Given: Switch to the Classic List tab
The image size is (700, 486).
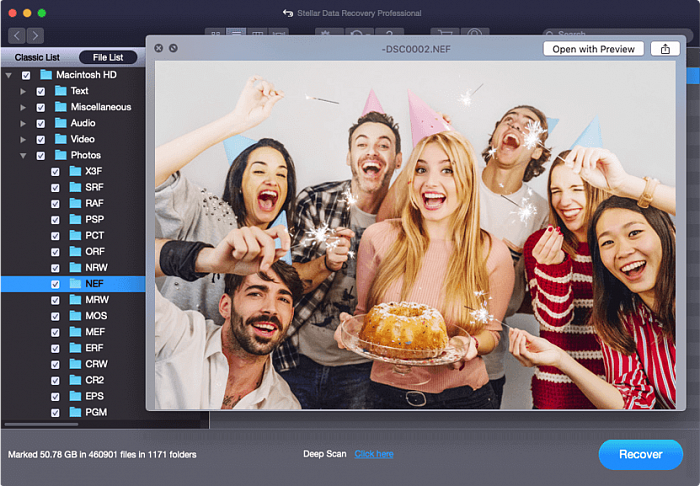Looking at the screenshot, I should (x=37, y=57).
